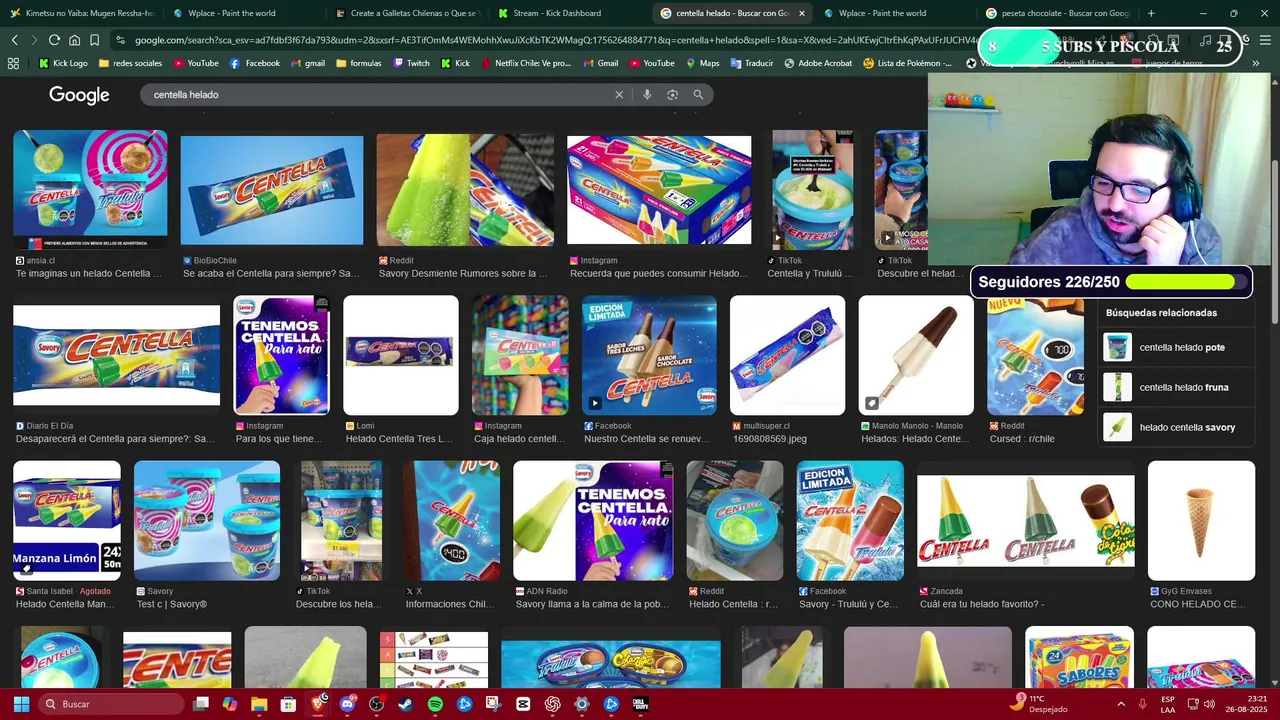Screen dimensions: 1280x720
Task: Clear the search box with X icon
Action: click(x=619, y=95)
